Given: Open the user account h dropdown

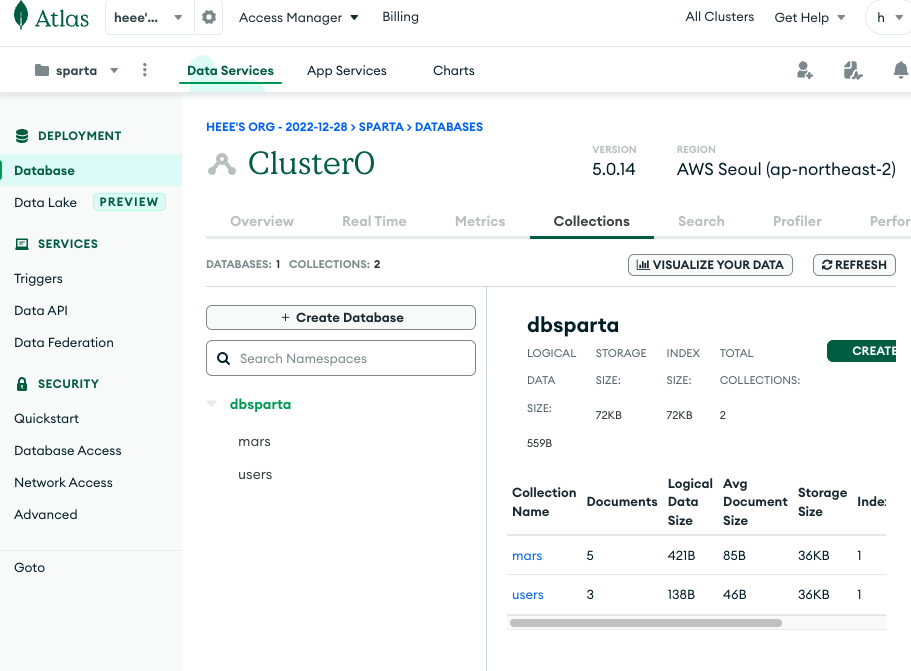Looking at the screenshot, I should coord(889,17).
